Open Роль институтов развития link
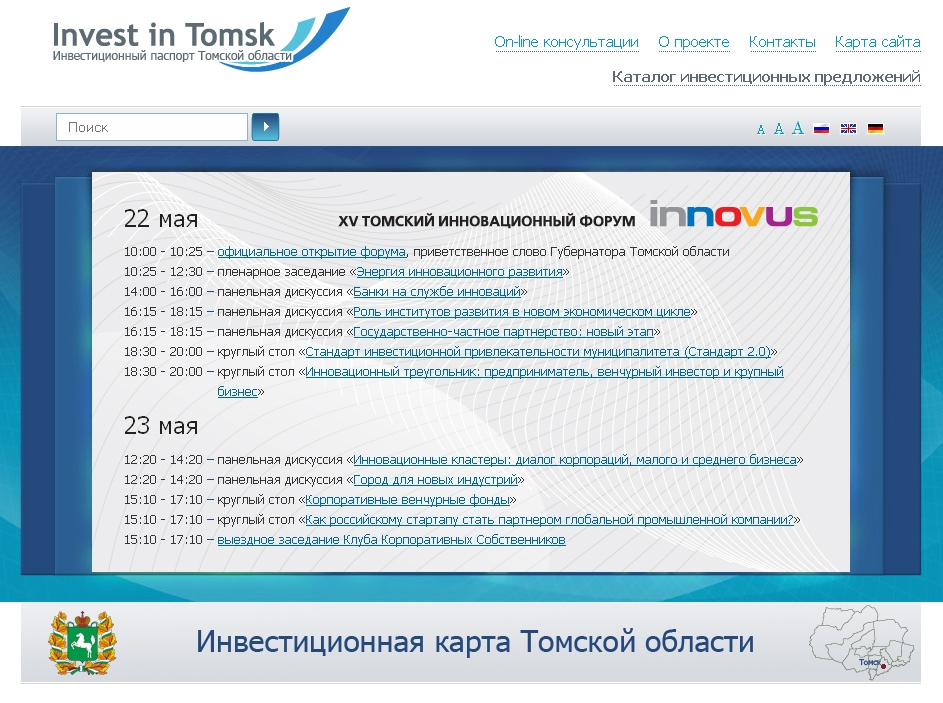The width and height of the screenshot is (943, 703). pos(522,312)
